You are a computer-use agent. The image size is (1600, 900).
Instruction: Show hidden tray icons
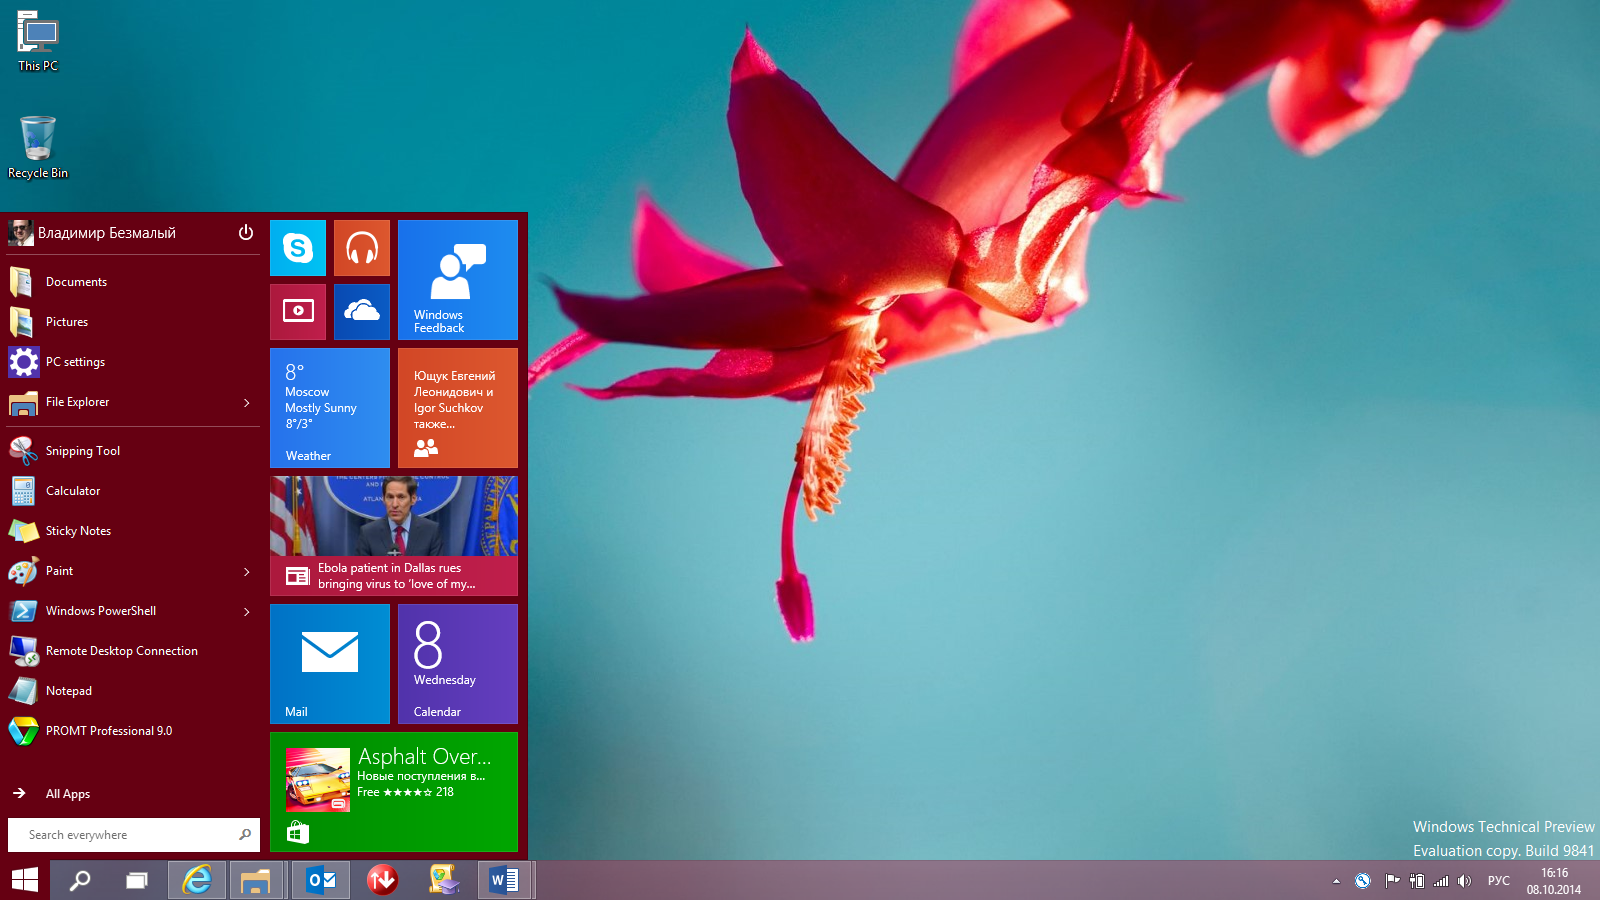[x=1336, y=881]
